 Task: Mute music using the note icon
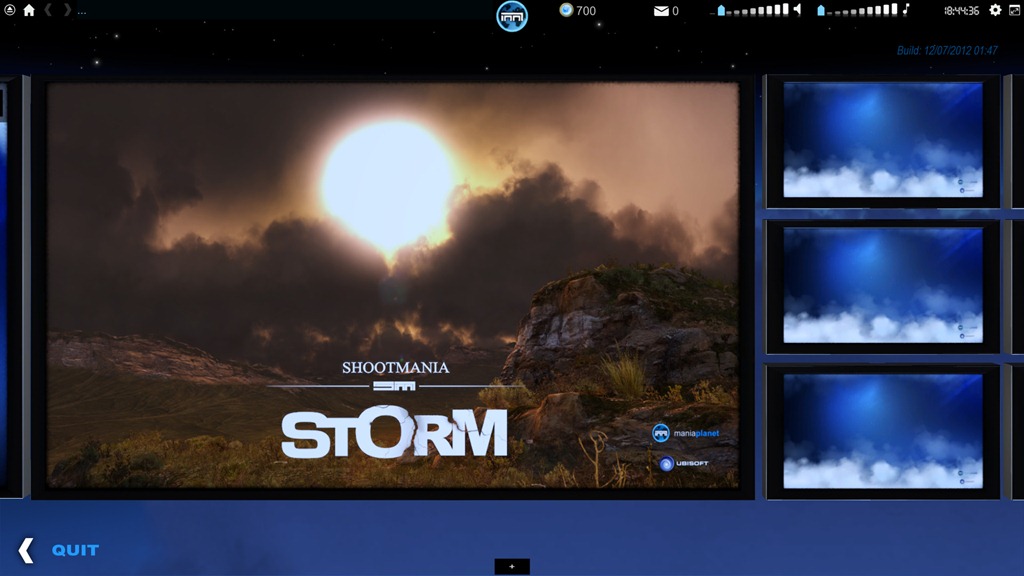point(906,10)
